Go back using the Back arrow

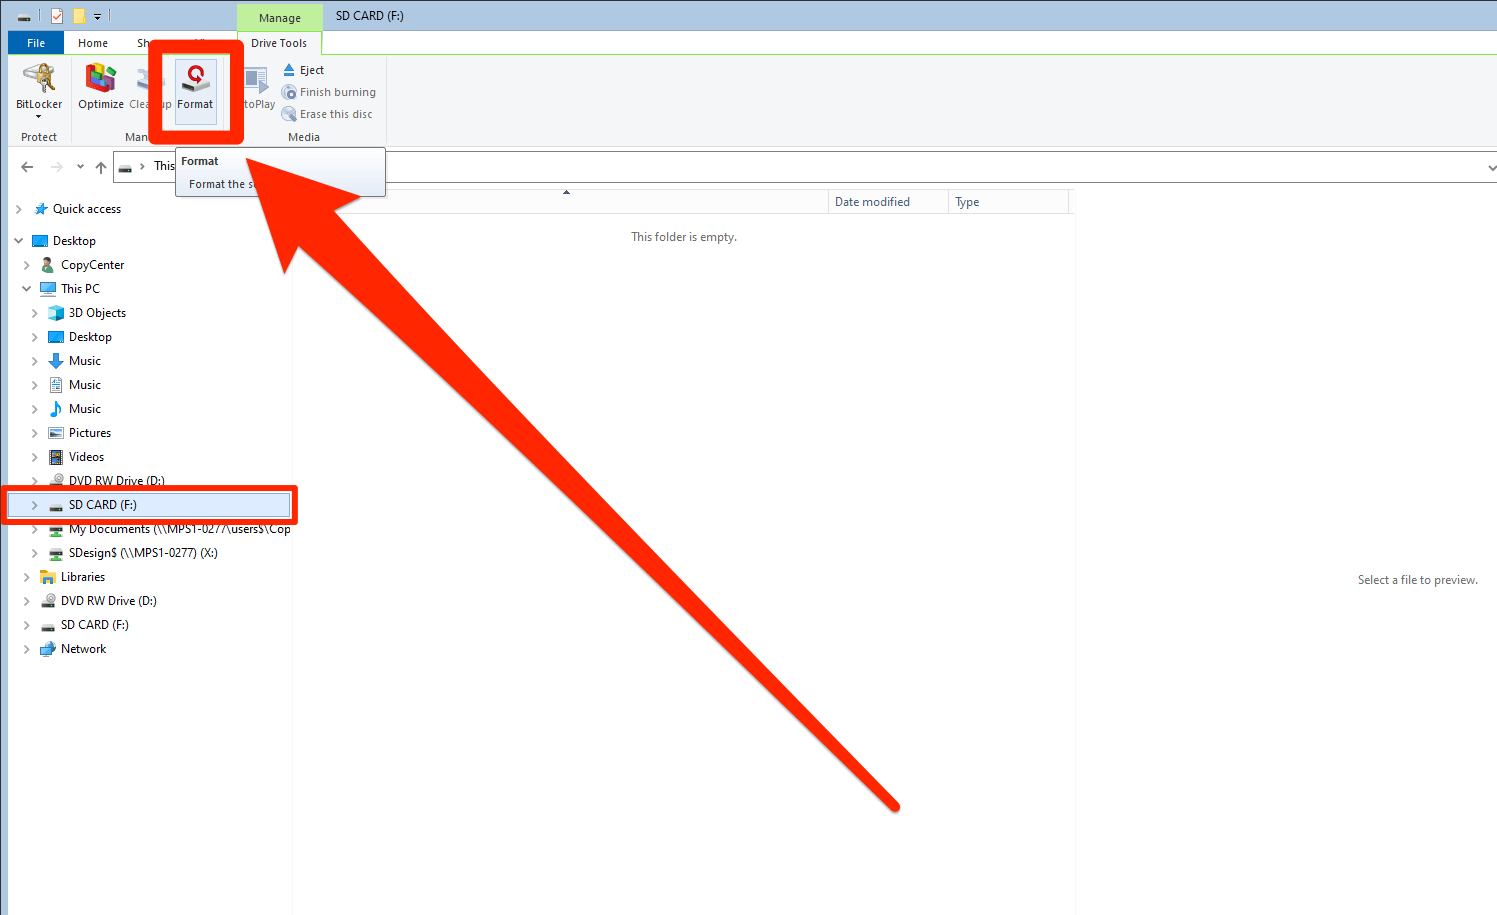click(27, 167)
